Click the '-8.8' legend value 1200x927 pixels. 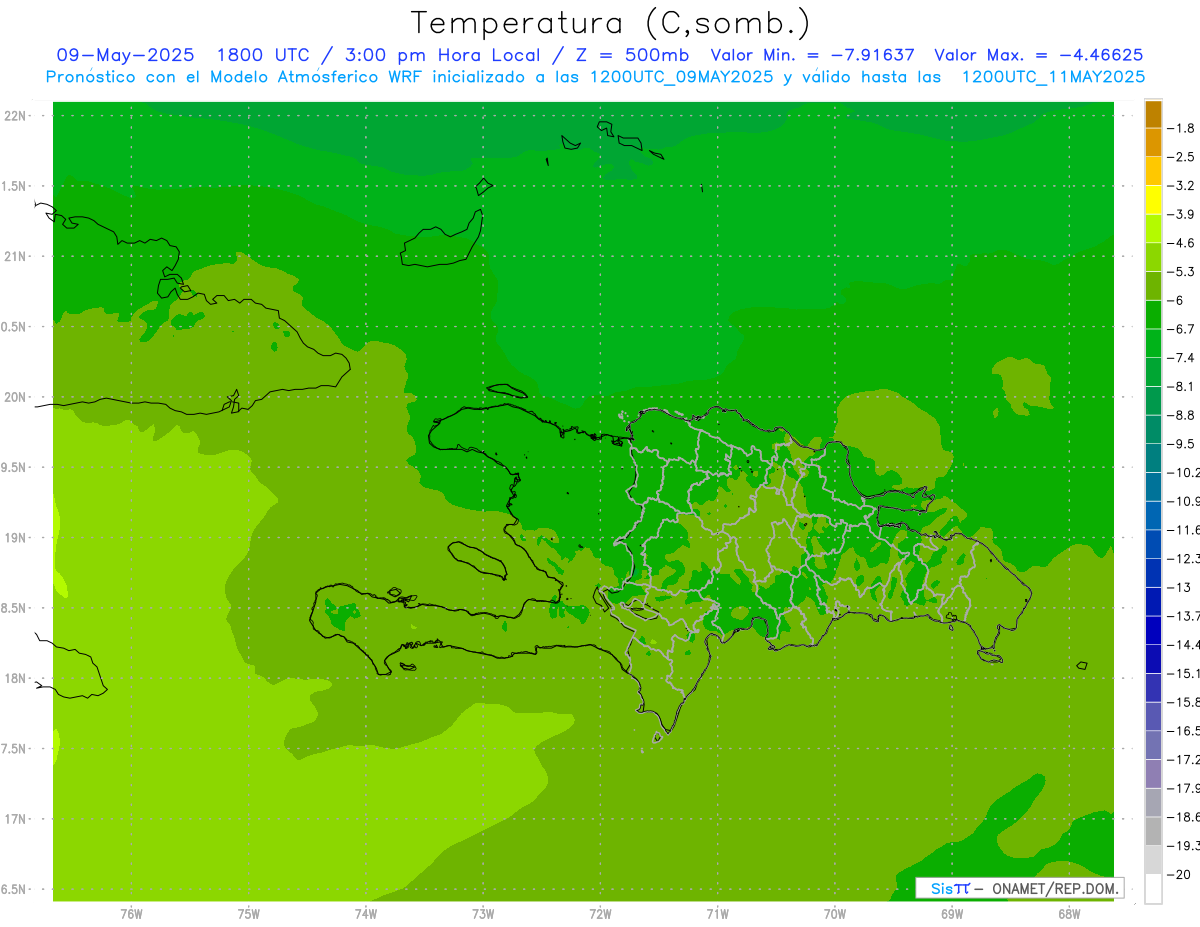coord(1181,415)
